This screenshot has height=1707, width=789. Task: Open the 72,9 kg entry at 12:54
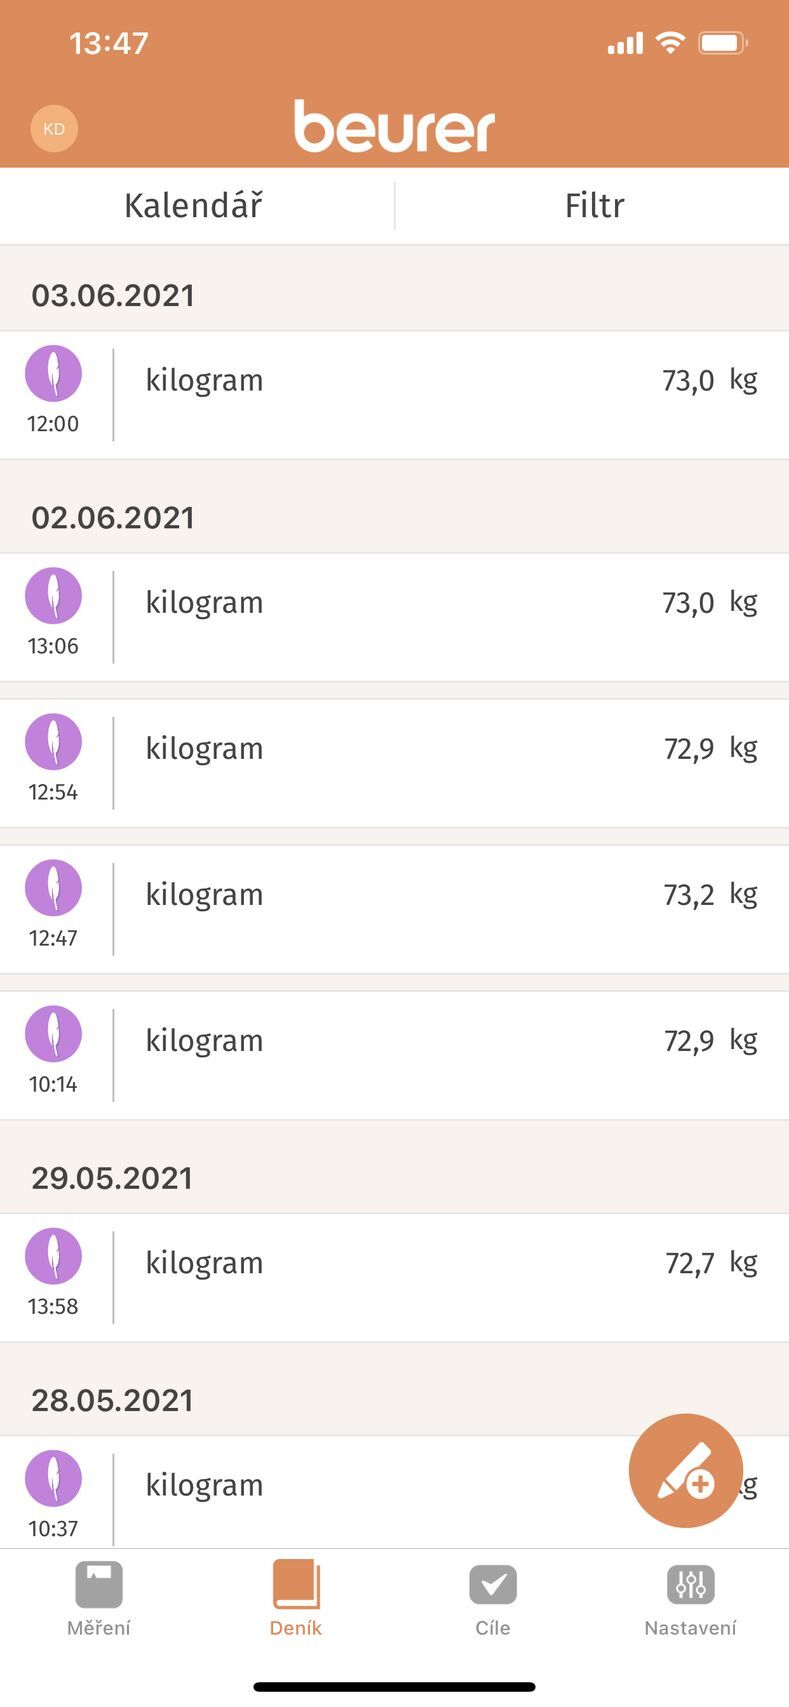394,763
